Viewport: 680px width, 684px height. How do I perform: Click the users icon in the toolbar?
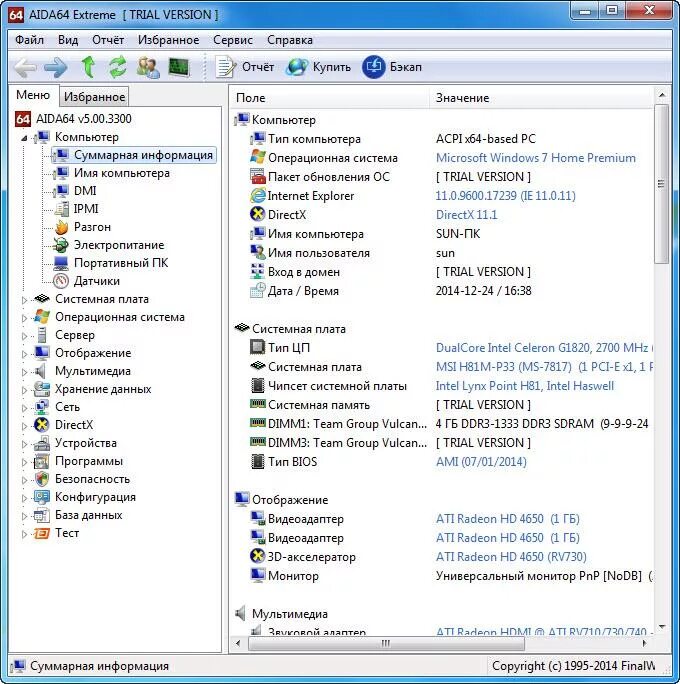pyautogui.click(x=148, y=67)
